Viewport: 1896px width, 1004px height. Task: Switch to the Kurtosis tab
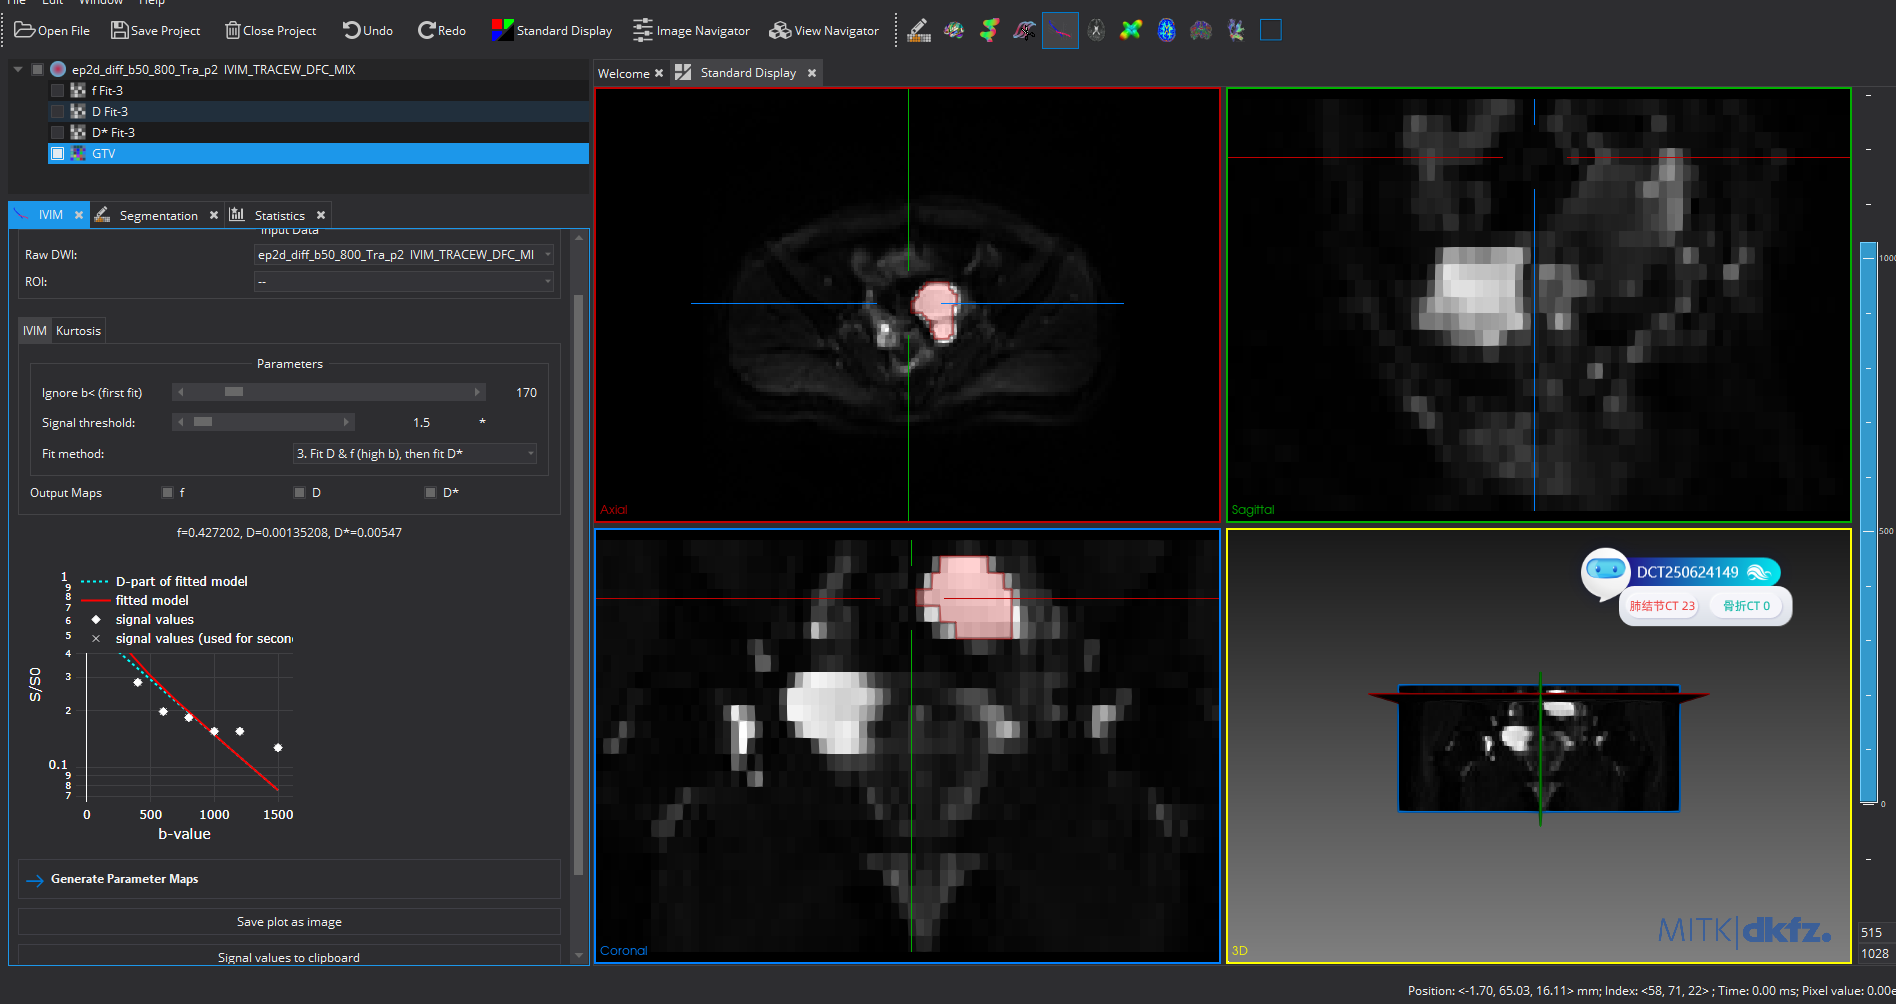coord(78,331)
